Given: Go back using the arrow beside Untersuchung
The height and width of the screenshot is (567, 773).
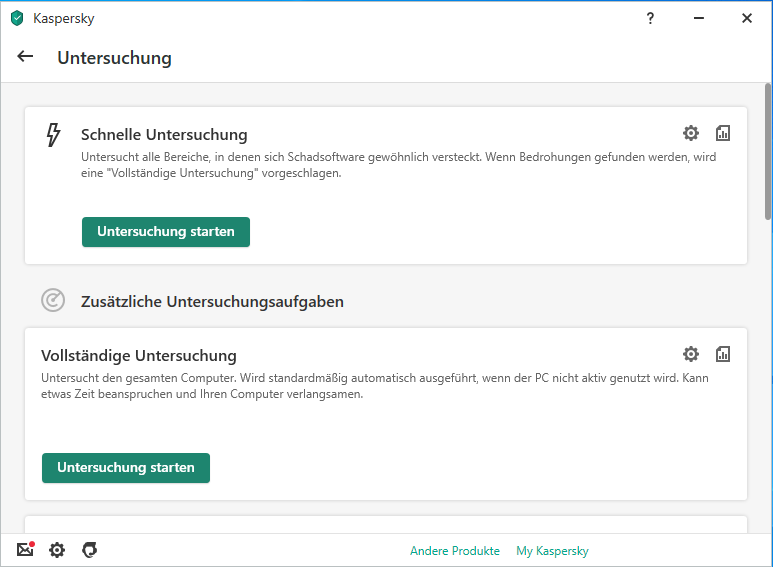Looking at the screenshot, I should [x=26, y=57].
